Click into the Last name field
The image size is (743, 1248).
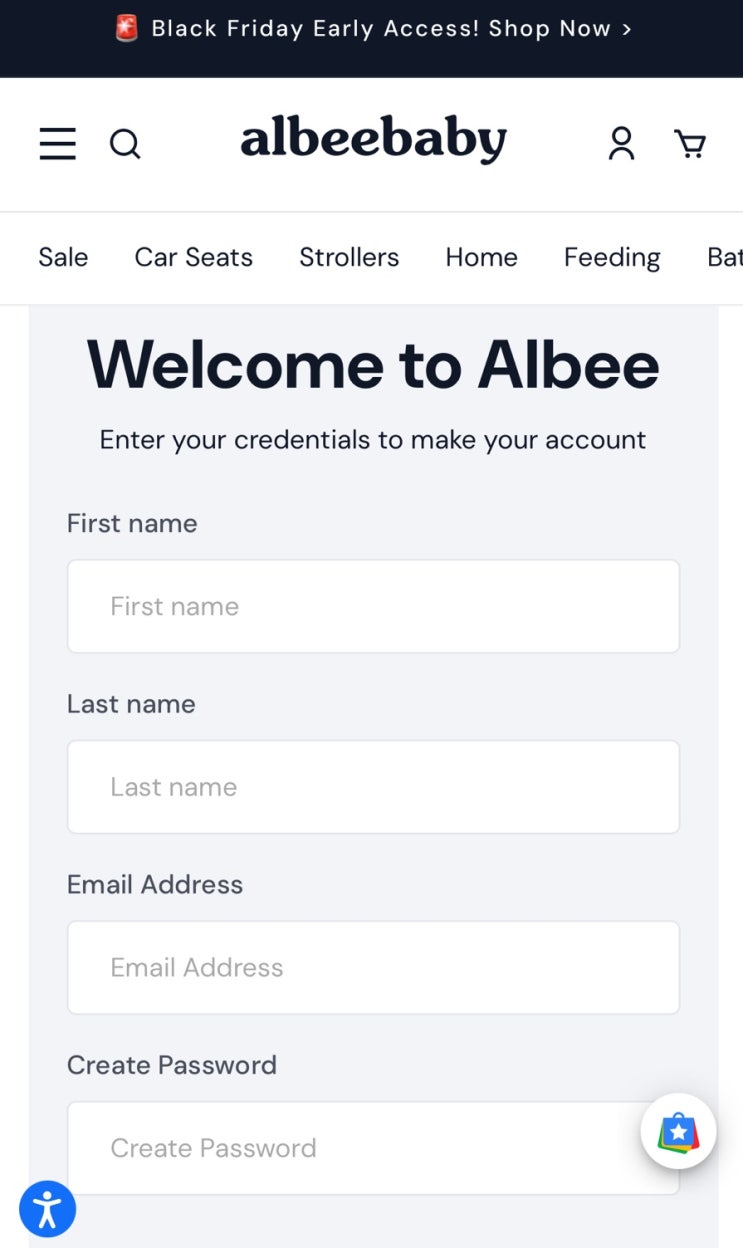[x=373, y=787]
